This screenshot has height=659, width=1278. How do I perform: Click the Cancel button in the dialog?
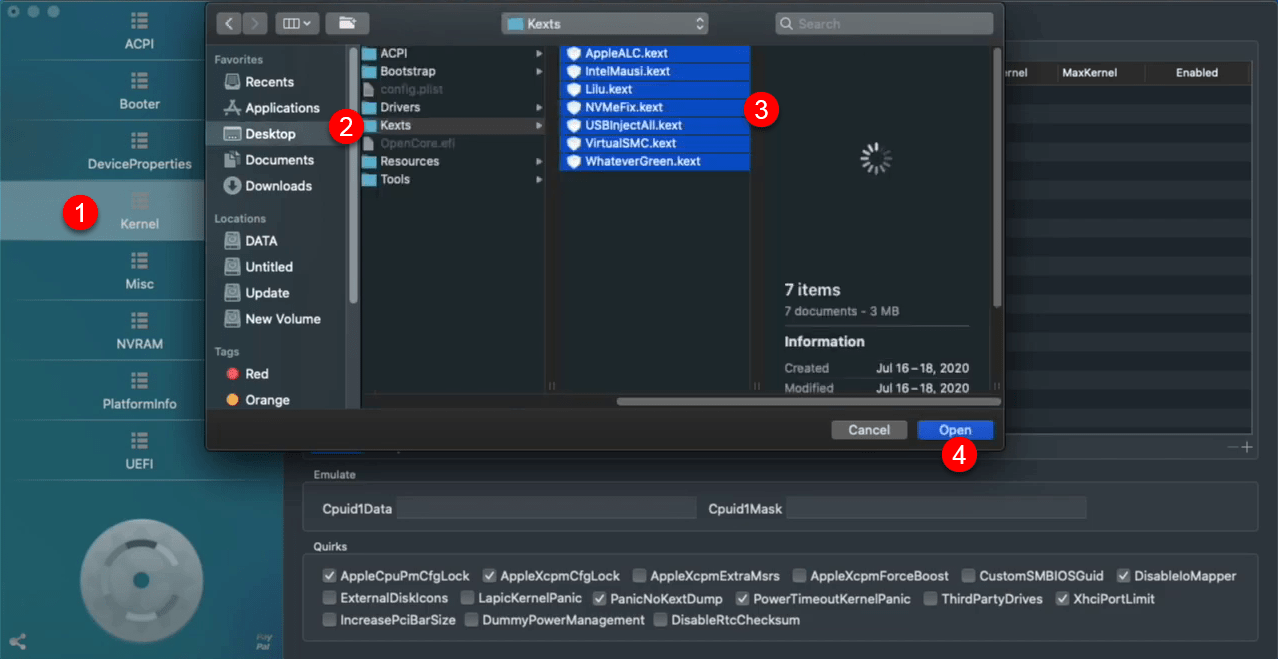point(869,430)
